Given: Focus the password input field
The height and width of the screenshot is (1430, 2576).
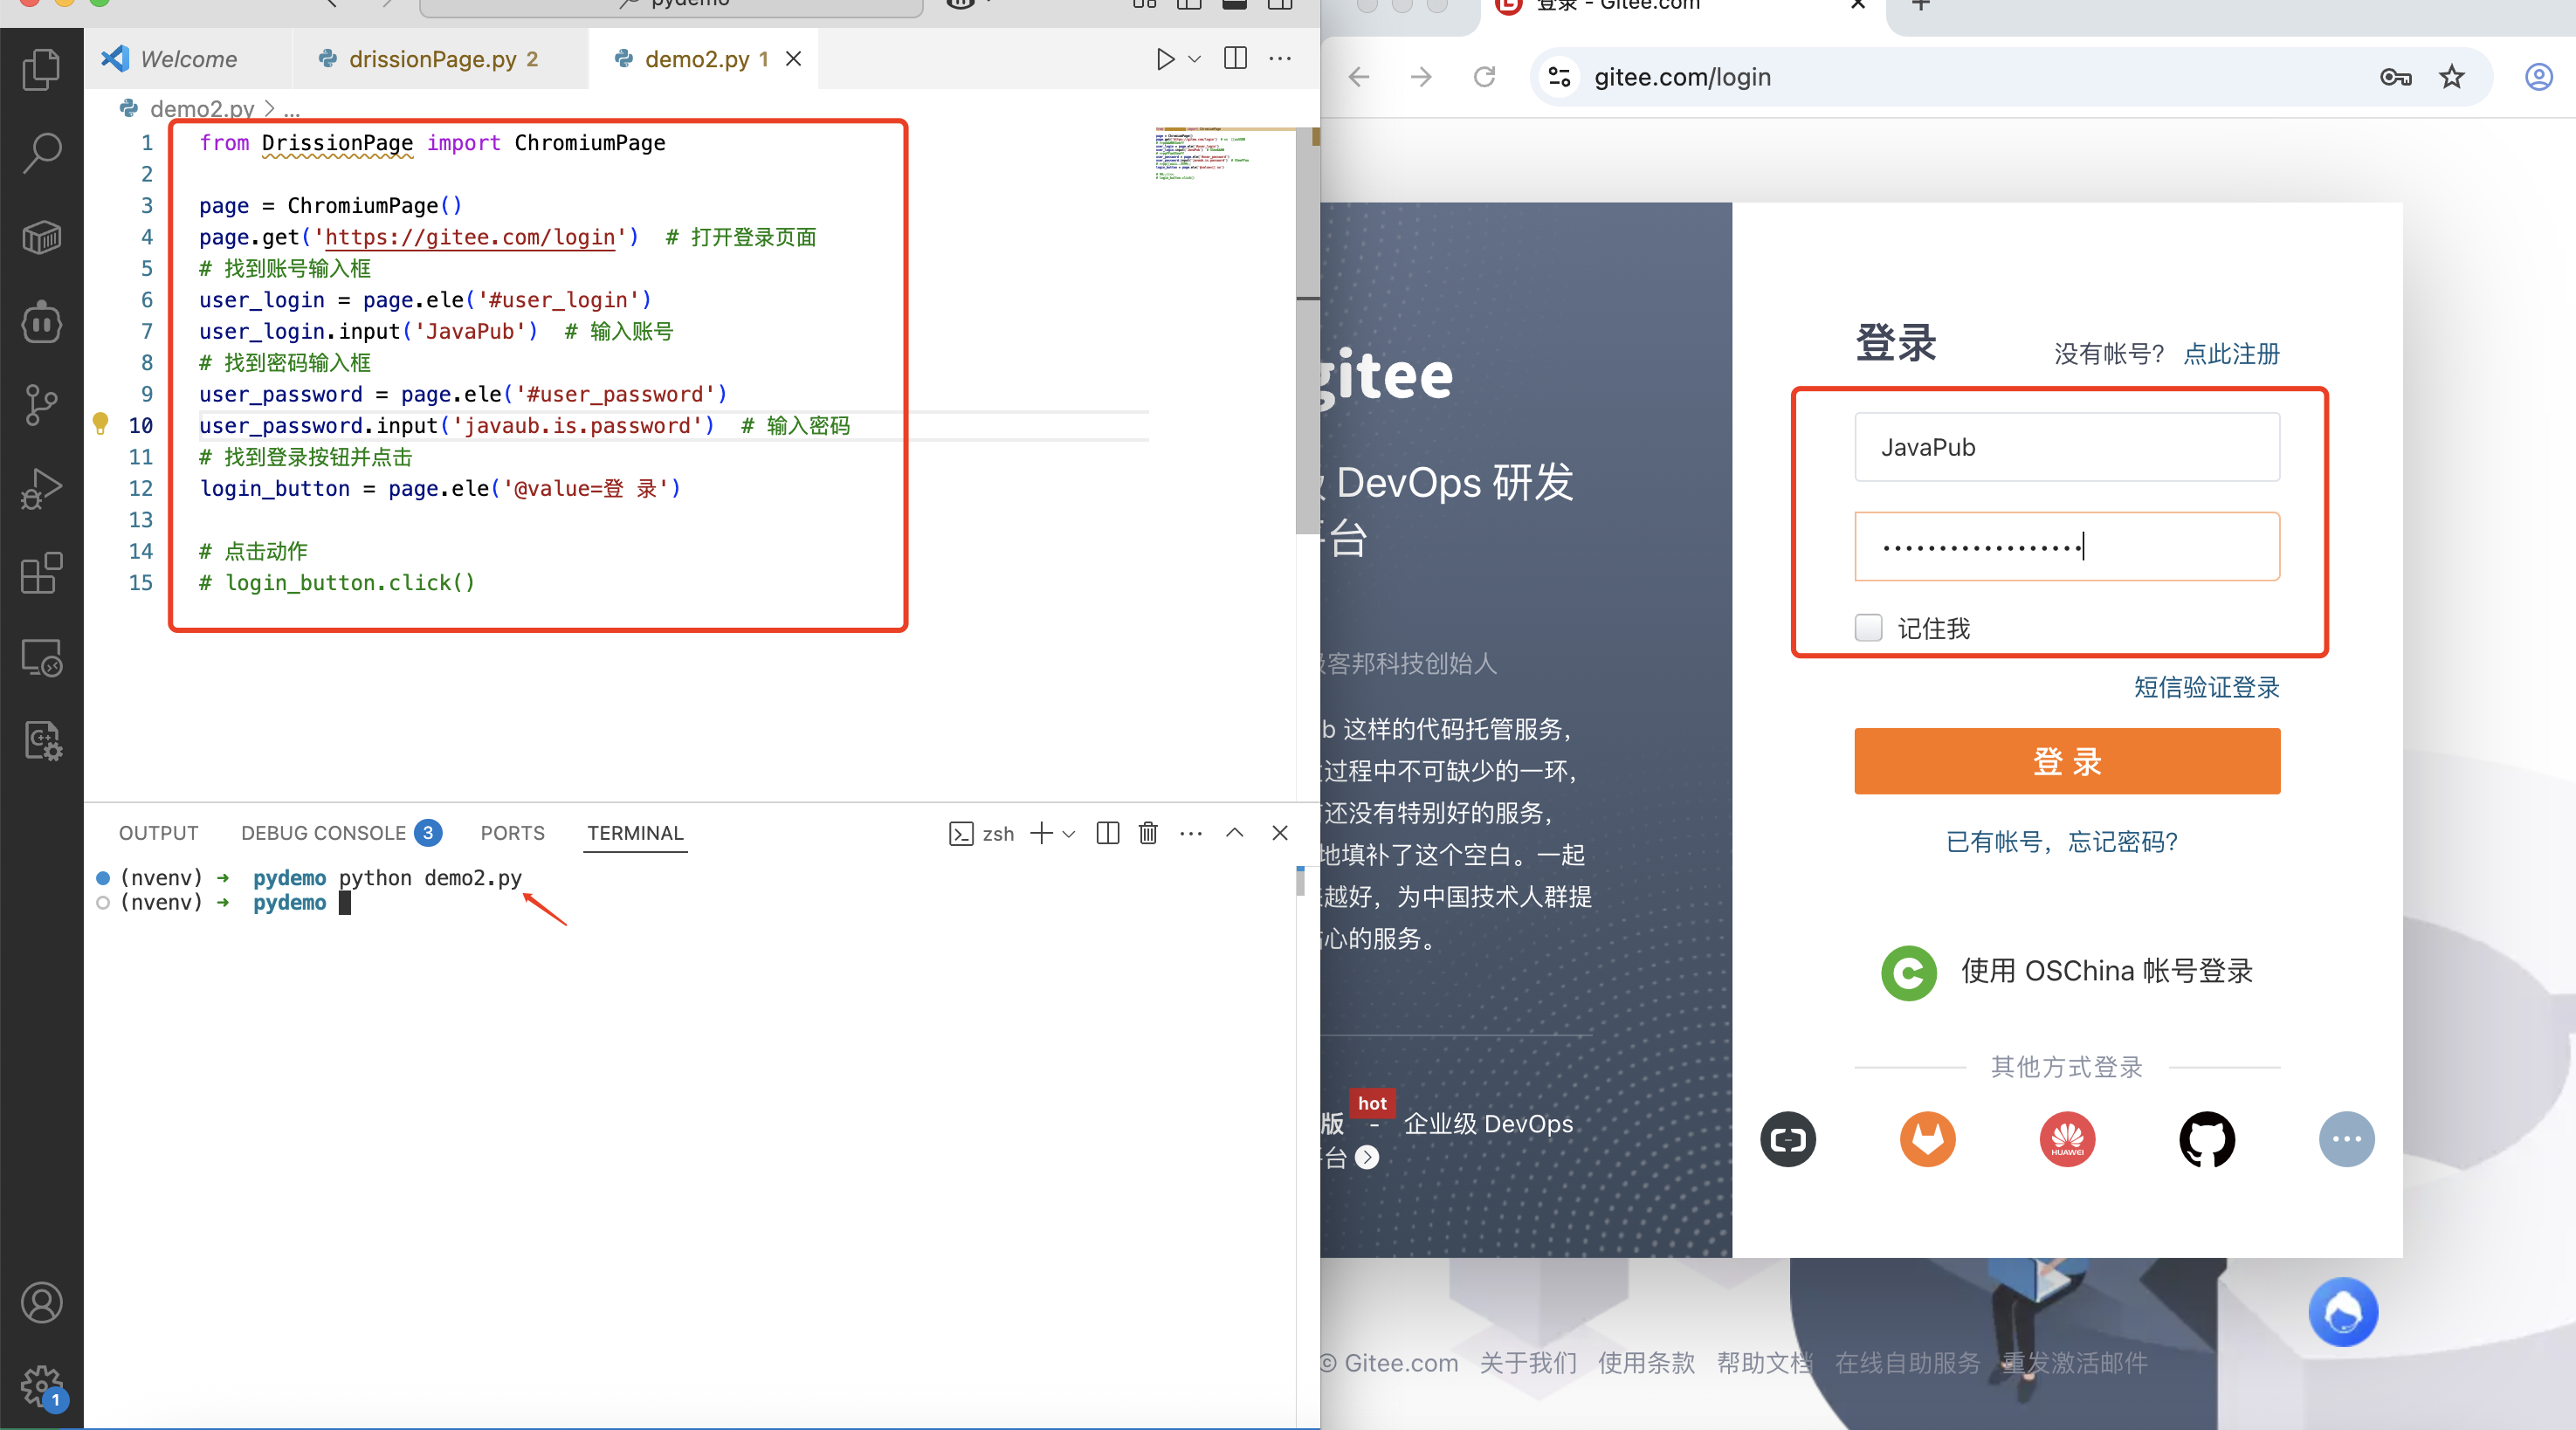Looking at the screenshot, I should tap(2067, 546).
